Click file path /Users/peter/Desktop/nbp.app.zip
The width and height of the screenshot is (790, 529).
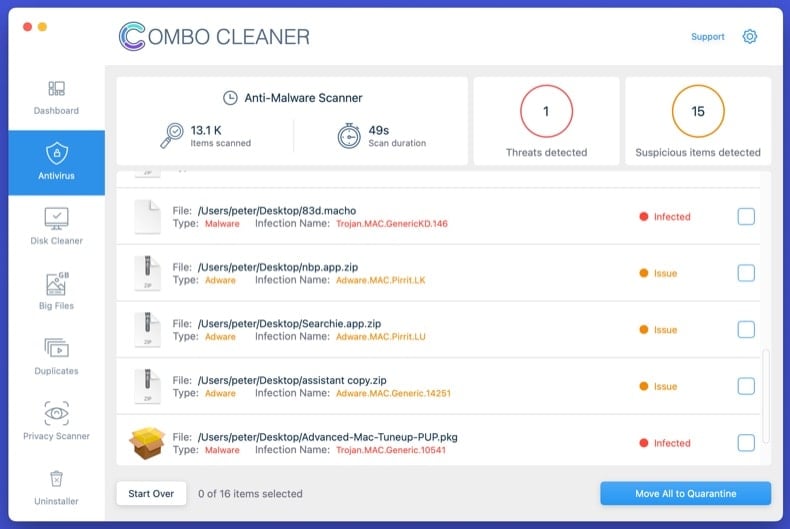point(278,267)
